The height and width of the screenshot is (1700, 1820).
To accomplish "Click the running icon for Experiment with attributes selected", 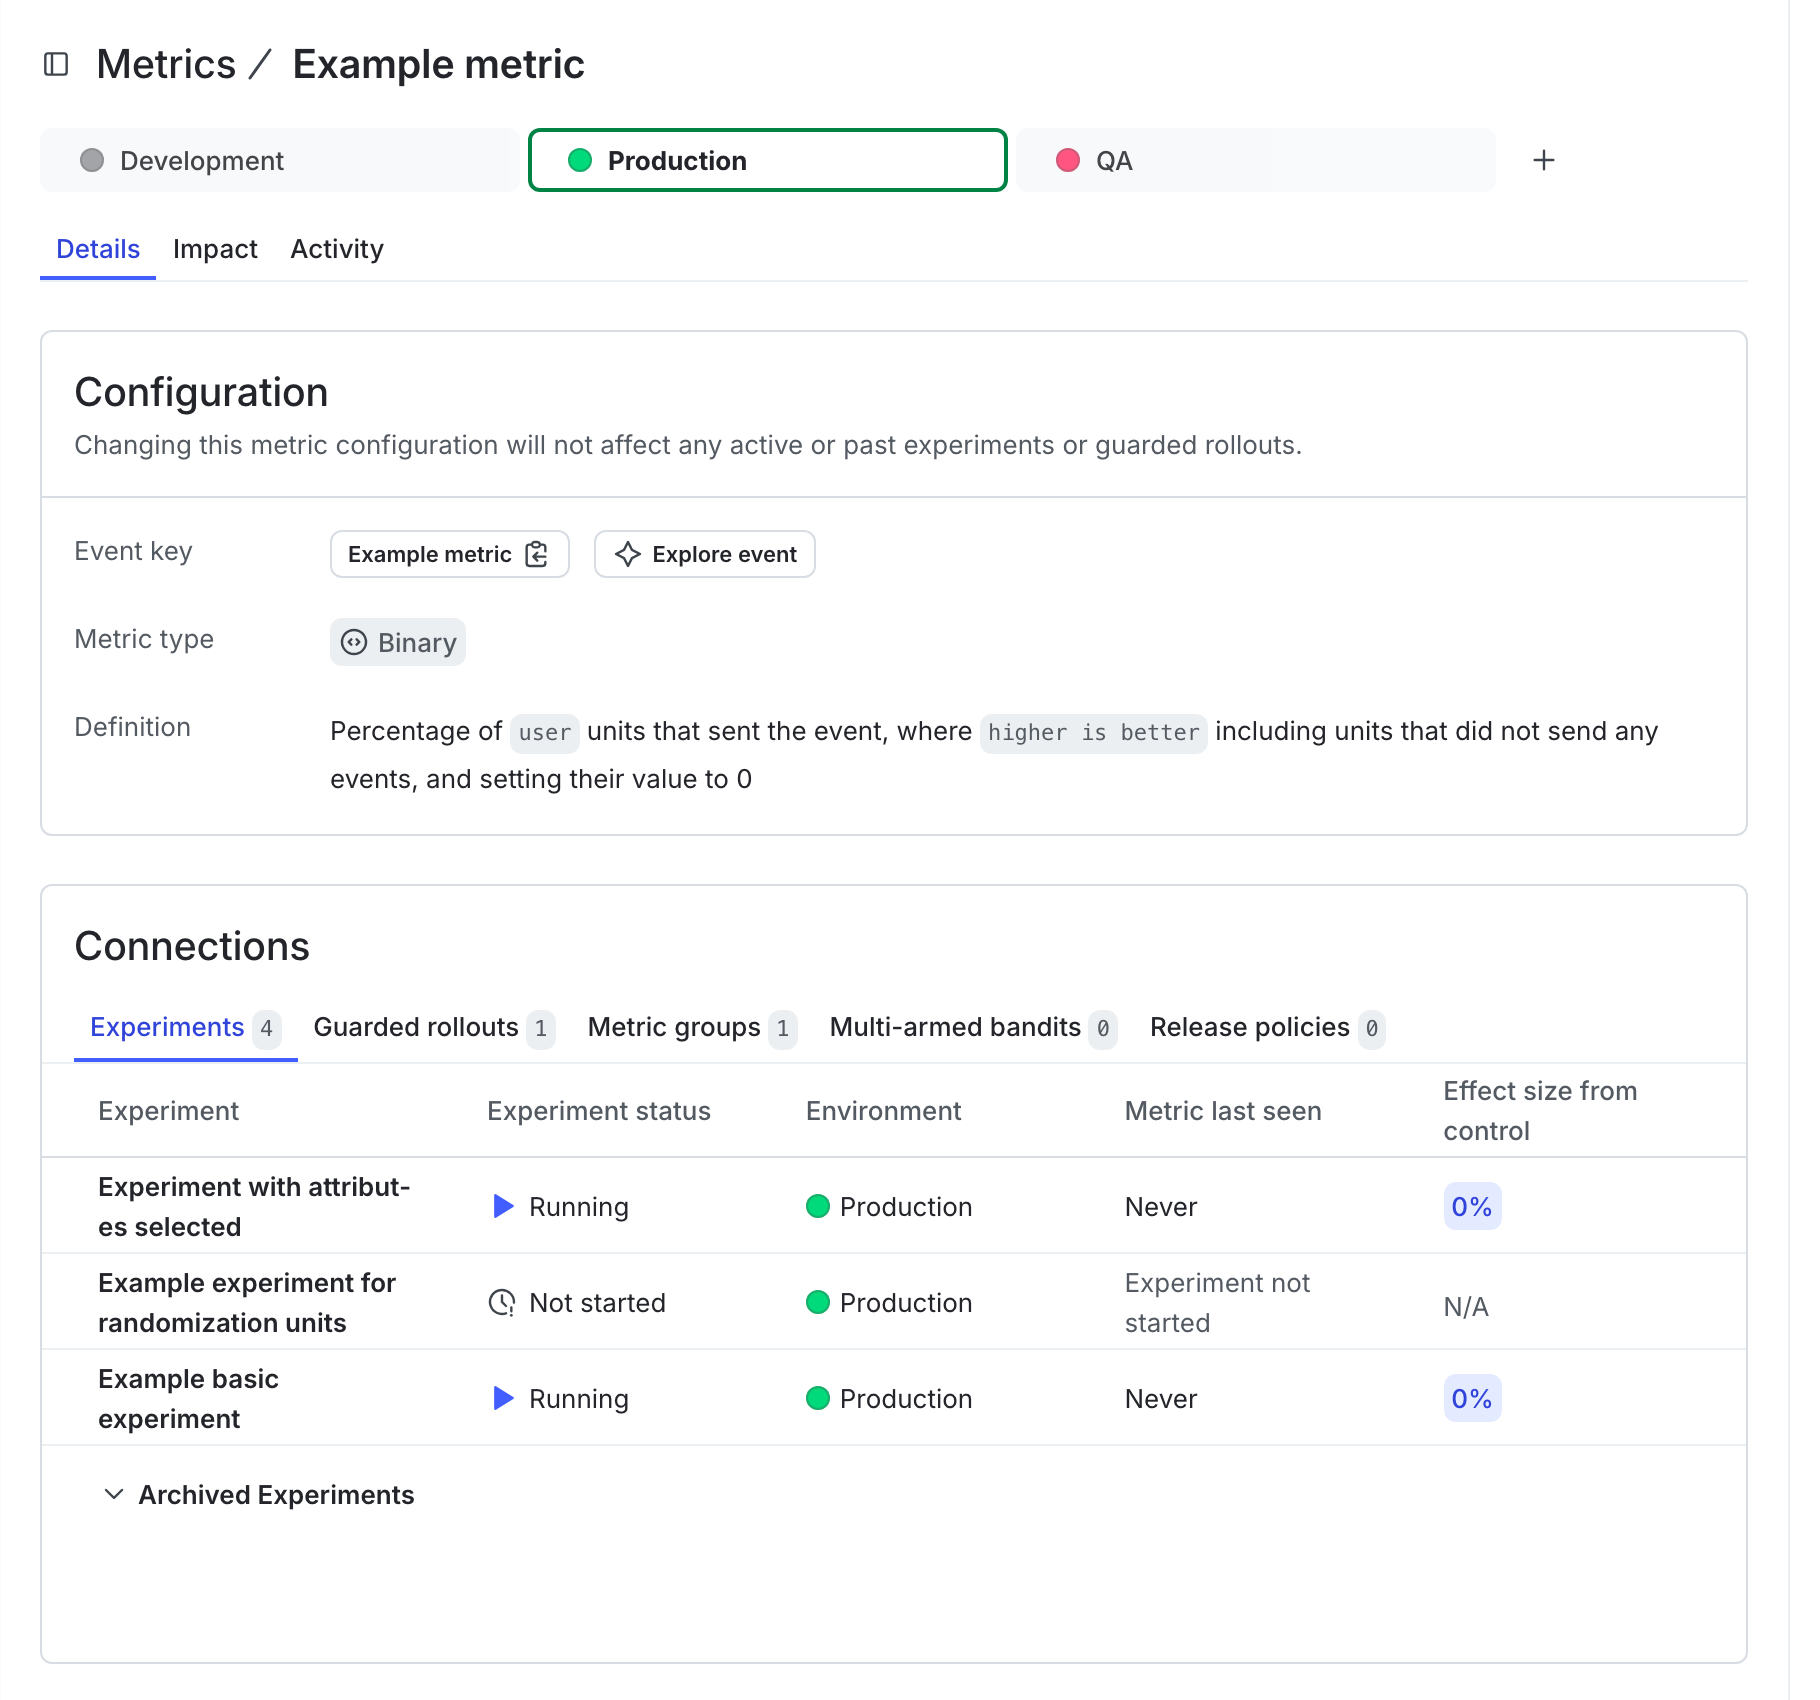I will pos(503,1206).
